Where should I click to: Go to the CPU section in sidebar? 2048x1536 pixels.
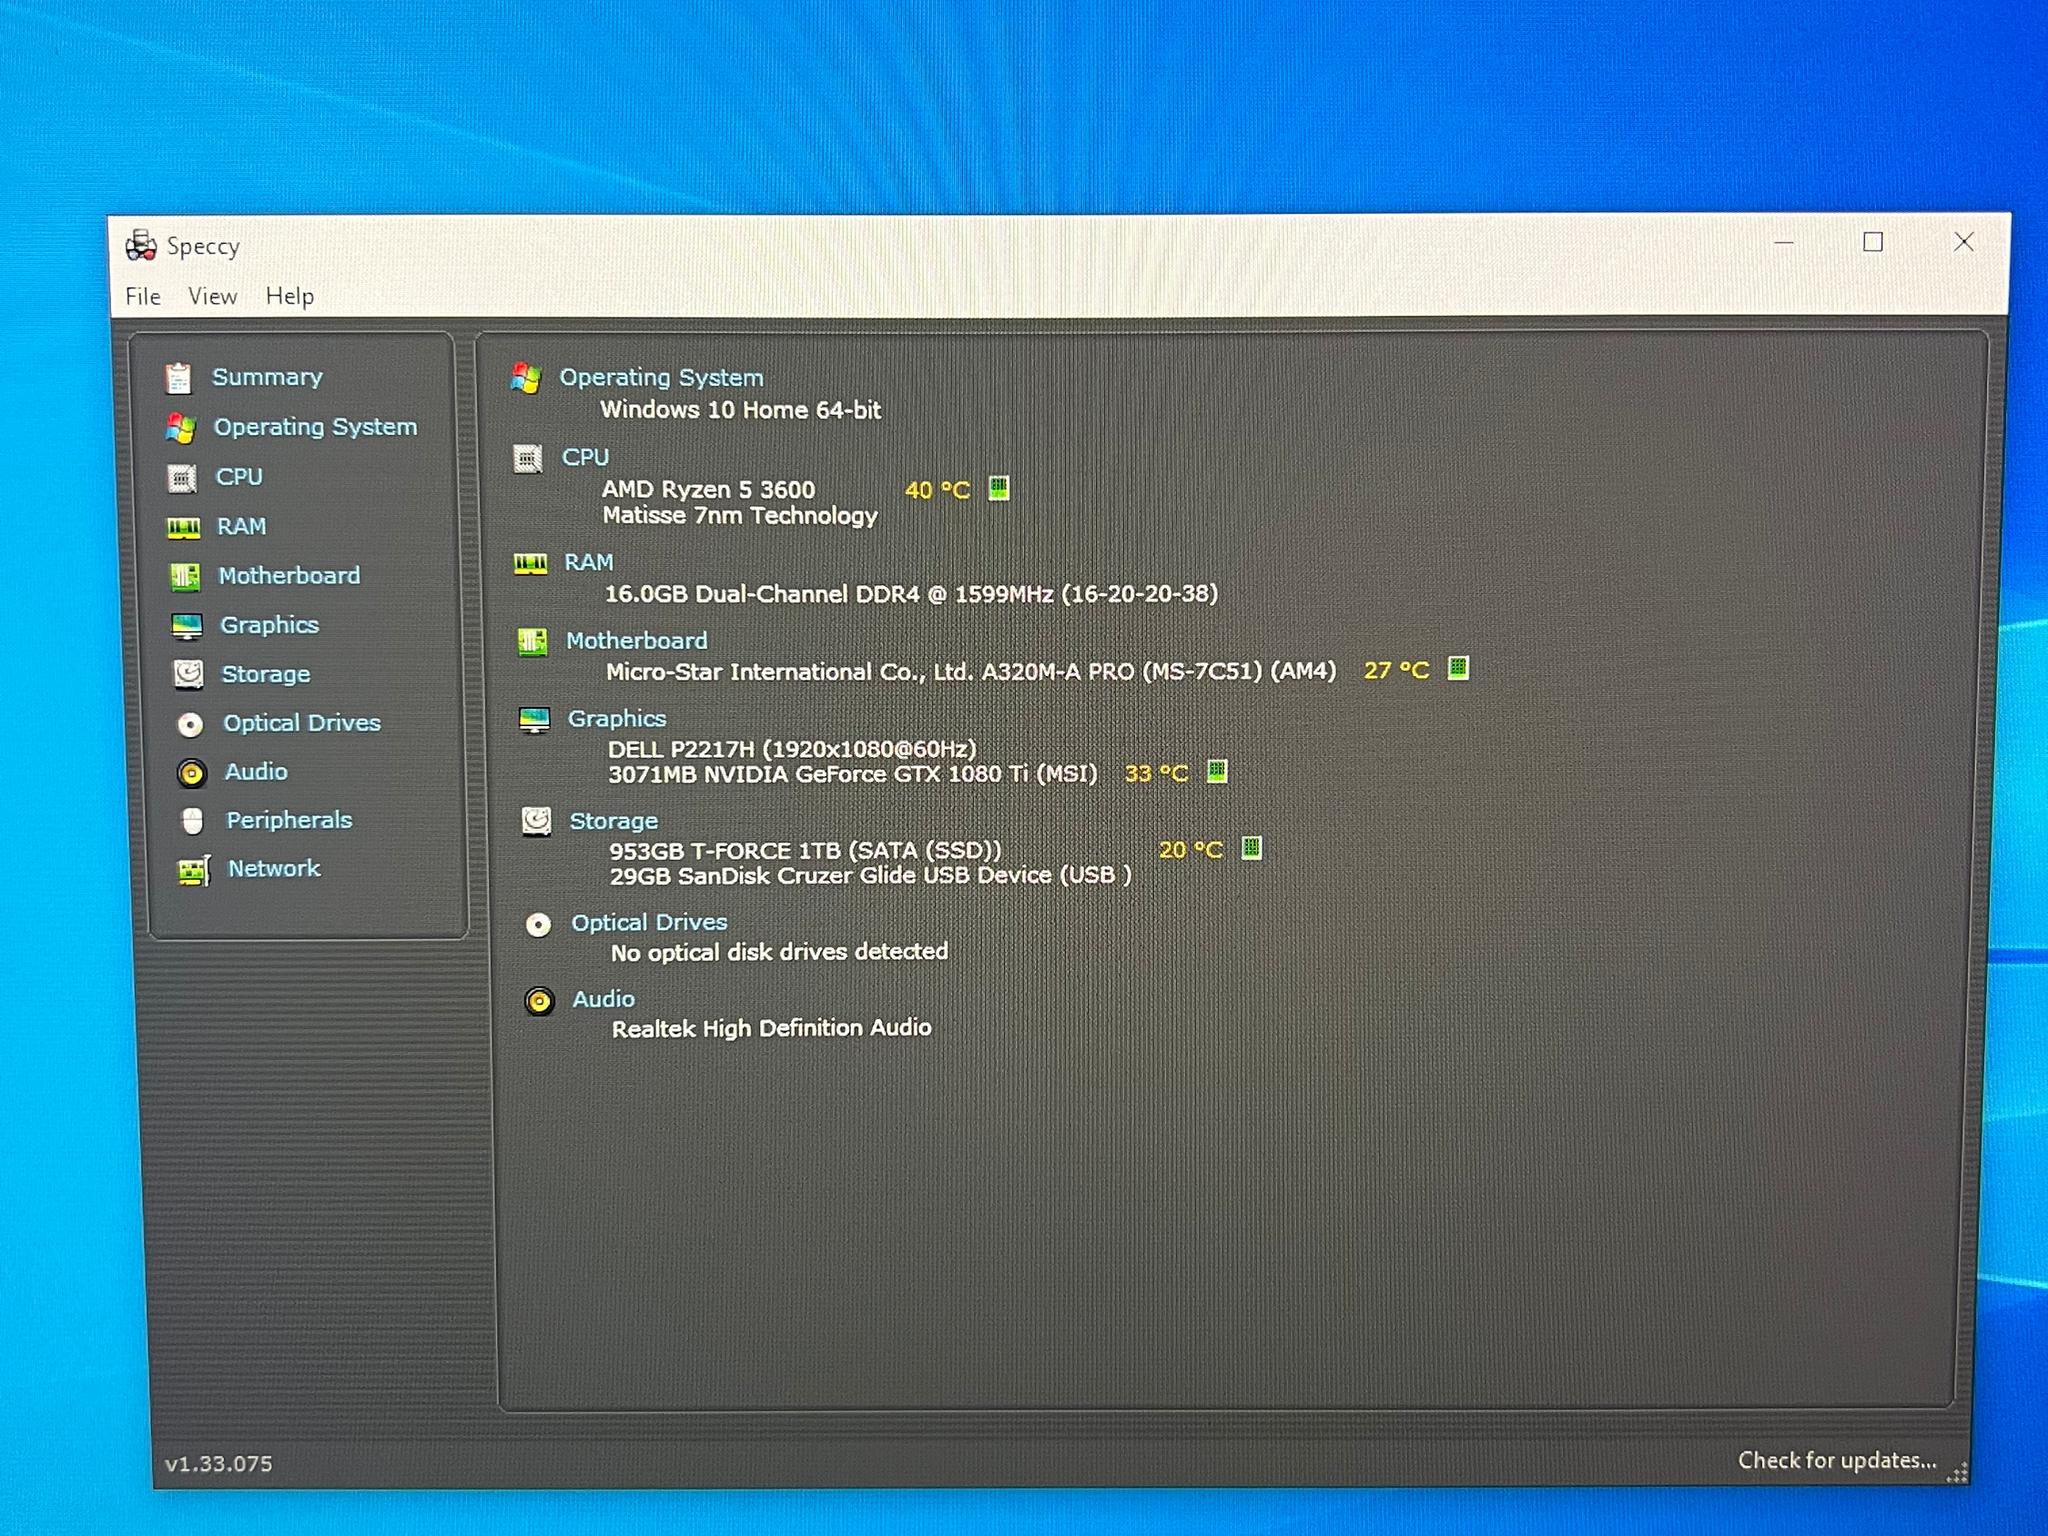[x=239, y=477]
